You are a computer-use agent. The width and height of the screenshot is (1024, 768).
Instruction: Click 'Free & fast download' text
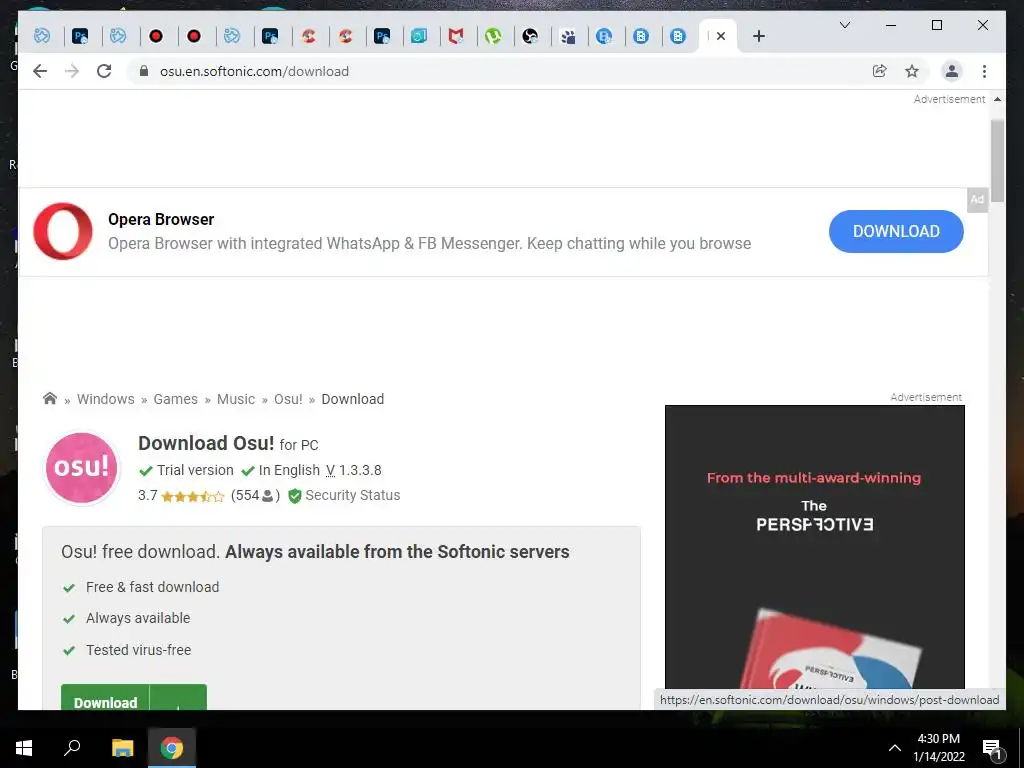click(x=153, y=587)
